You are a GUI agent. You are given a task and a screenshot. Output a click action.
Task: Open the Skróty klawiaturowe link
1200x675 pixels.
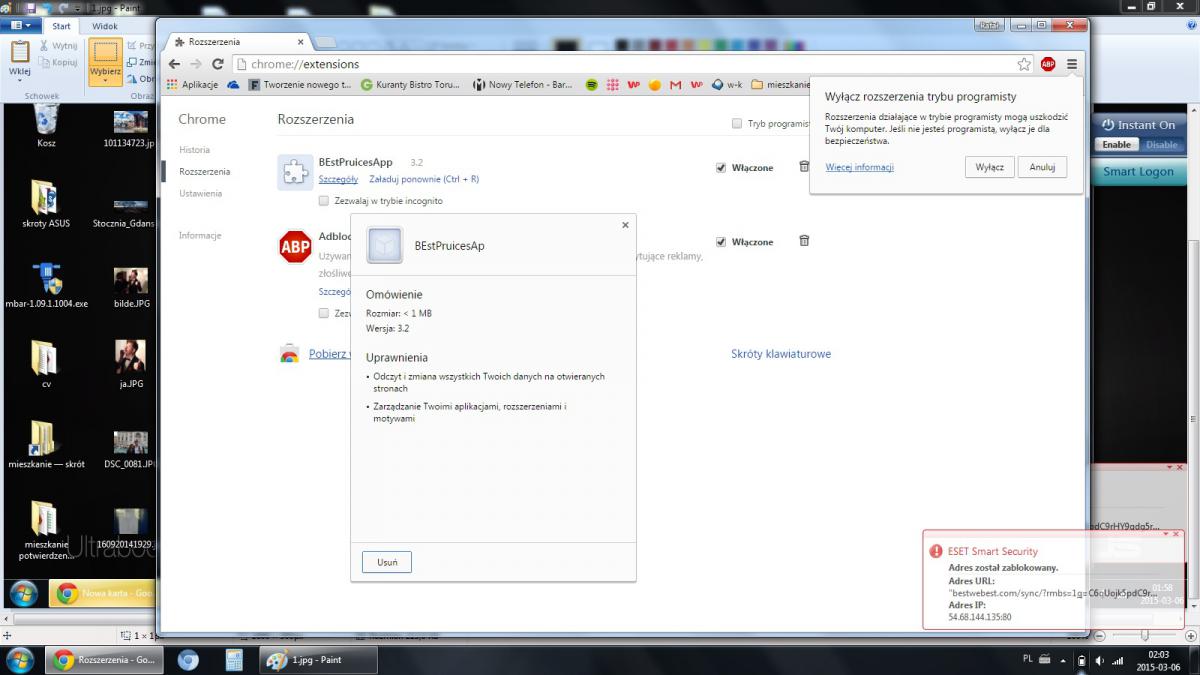[781, 354]
